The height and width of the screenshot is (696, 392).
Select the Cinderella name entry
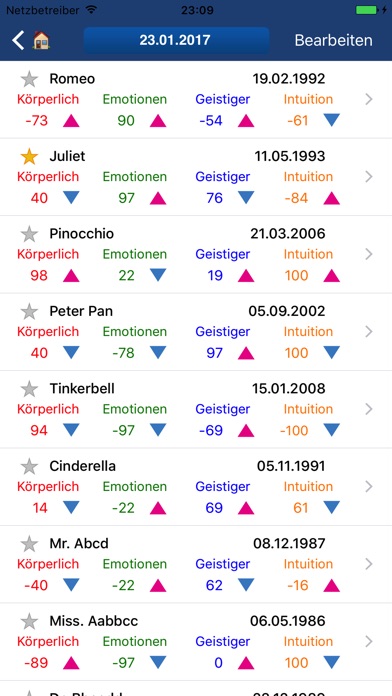[x=83, y=466]
